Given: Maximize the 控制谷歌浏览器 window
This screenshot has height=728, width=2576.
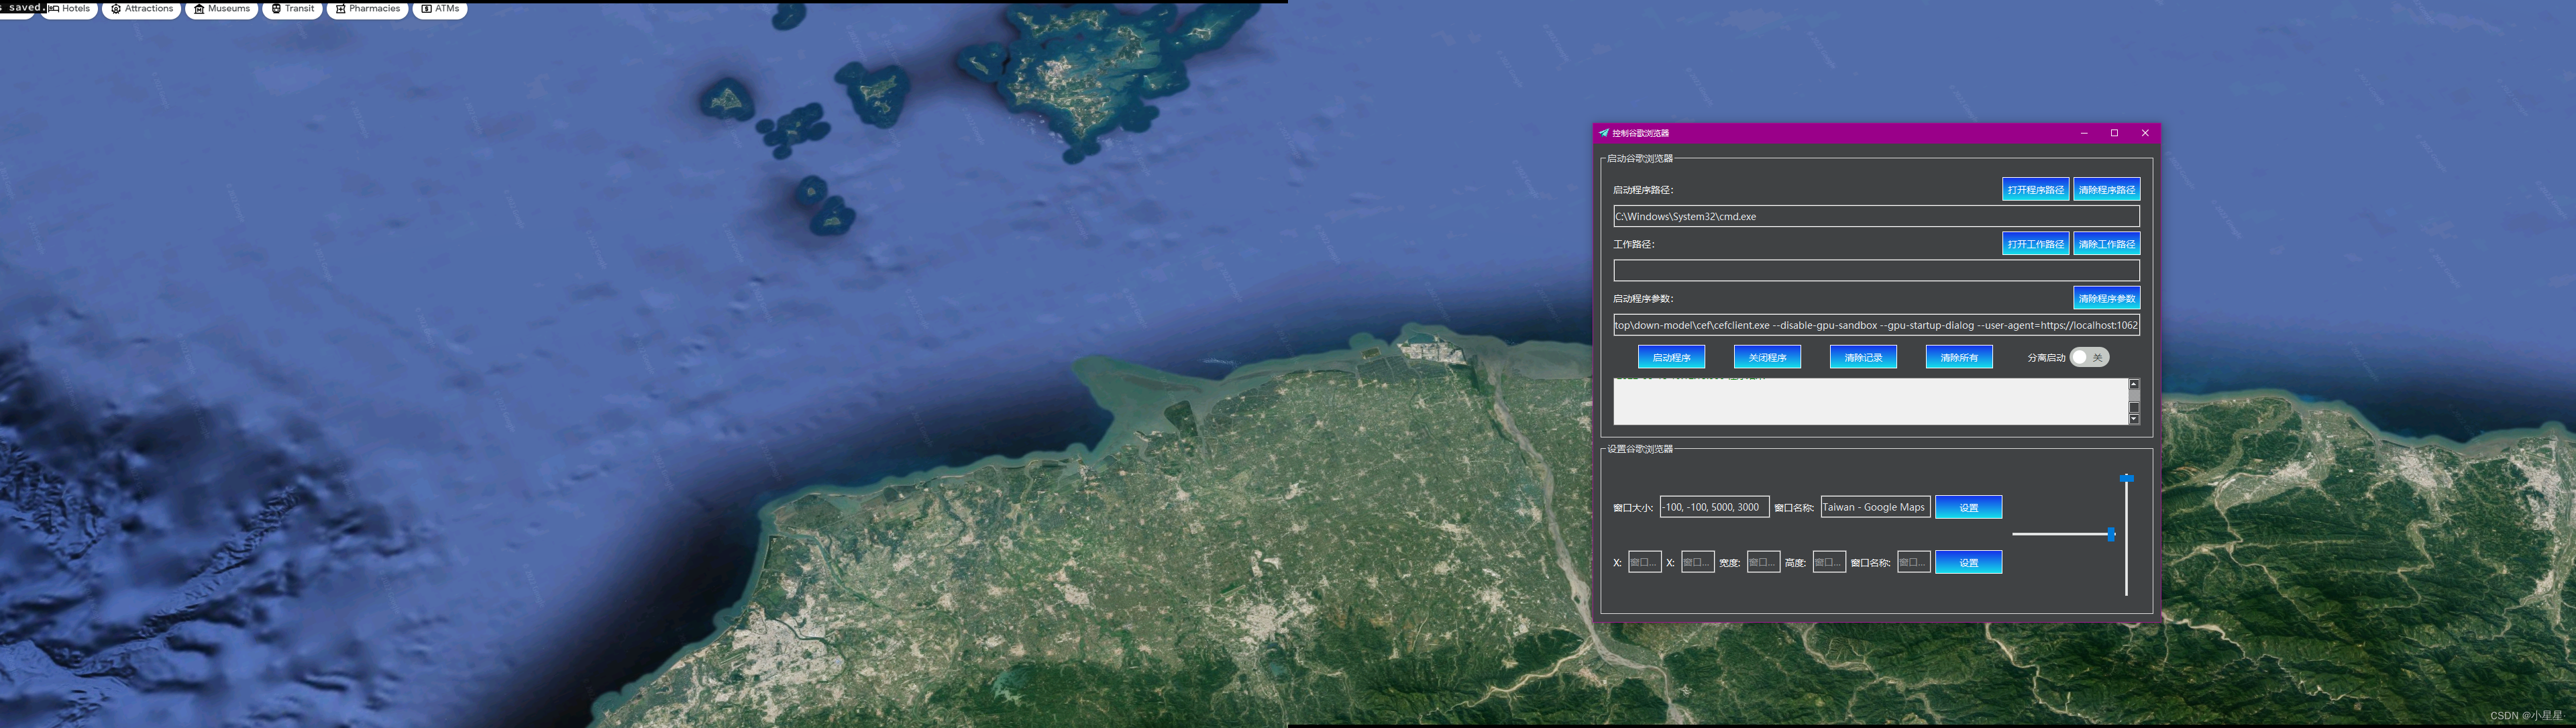Looking at the screenshot, I should [x=2114, y=133].
